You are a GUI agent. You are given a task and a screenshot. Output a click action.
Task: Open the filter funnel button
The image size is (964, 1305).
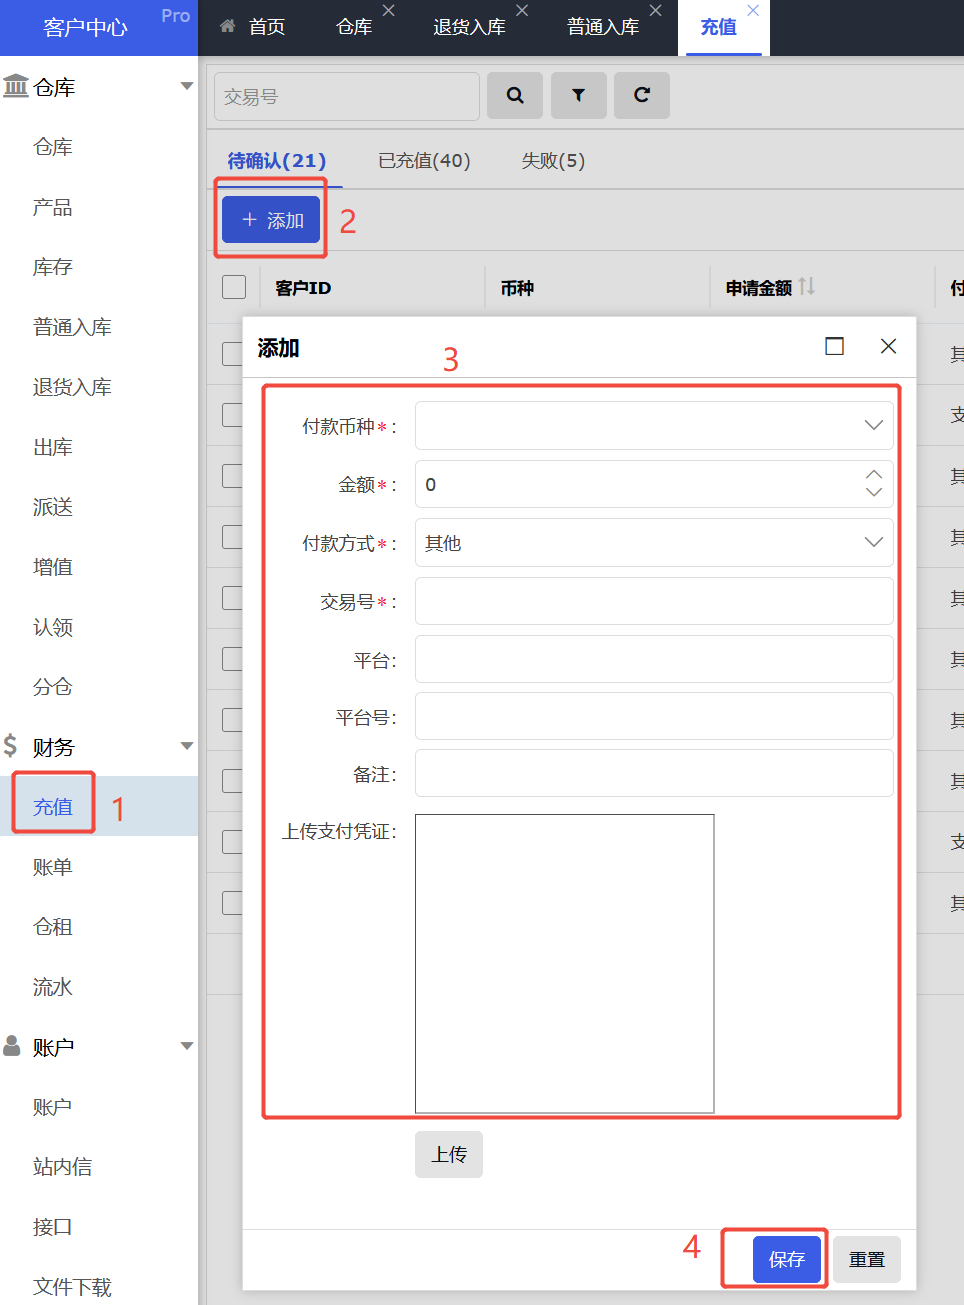(x=579, y=95)
